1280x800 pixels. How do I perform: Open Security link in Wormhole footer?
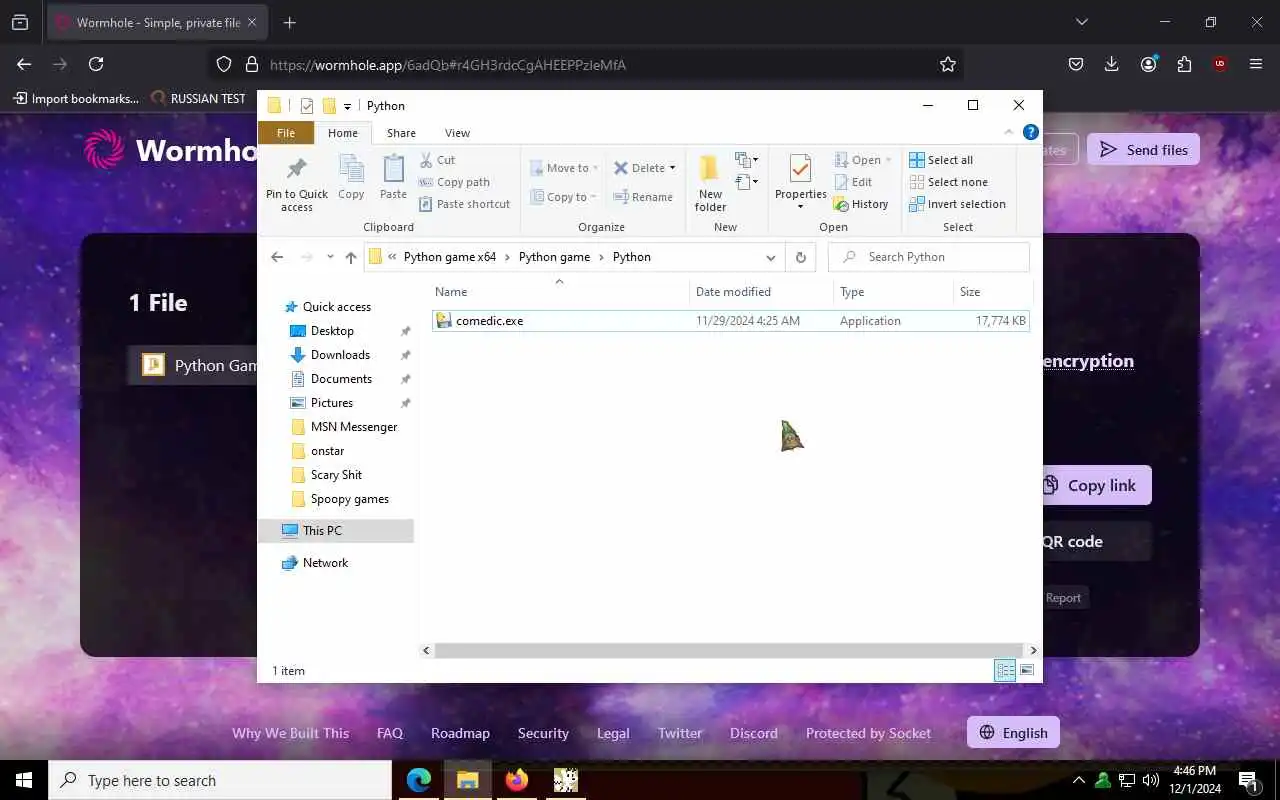[x=543, y=733]
